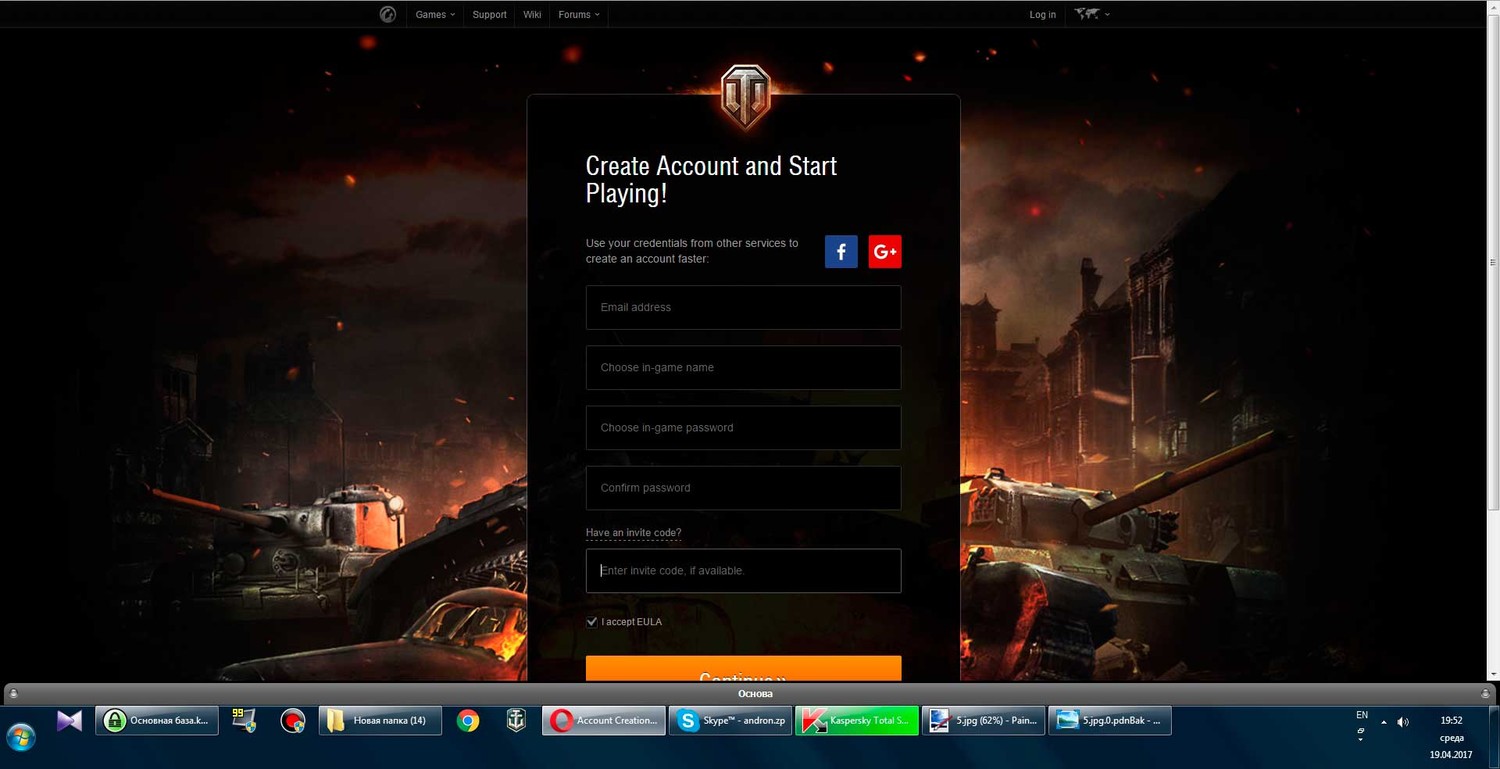The height and width of the screenshot is (769, 1500).
Task: Click the Log in link
Action: click(1042, 15)
